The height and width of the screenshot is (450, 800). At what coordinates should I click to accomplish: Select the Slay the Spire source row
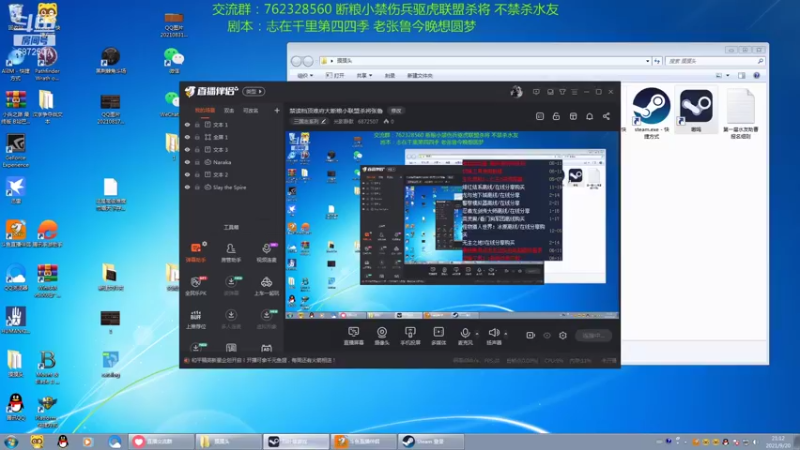click(x=232, y=187)
